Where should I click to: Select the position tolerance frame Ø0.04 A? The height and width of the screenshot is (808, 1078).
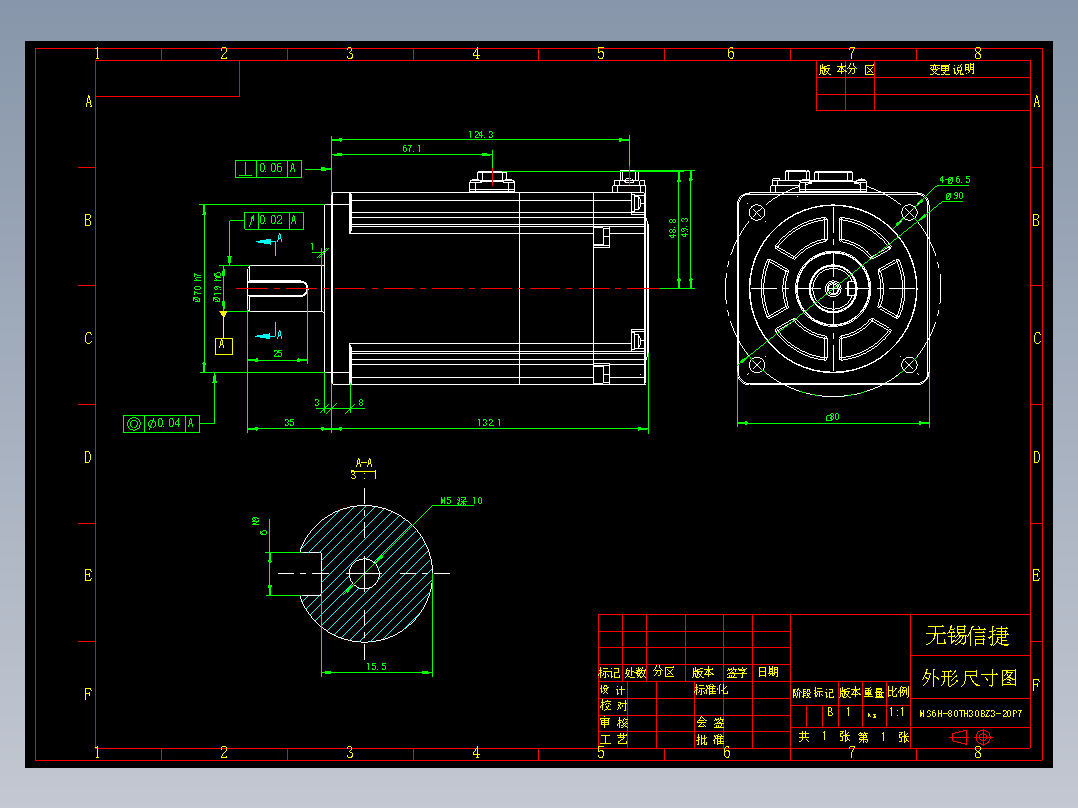pyautogui.click(x=161, y=423)
